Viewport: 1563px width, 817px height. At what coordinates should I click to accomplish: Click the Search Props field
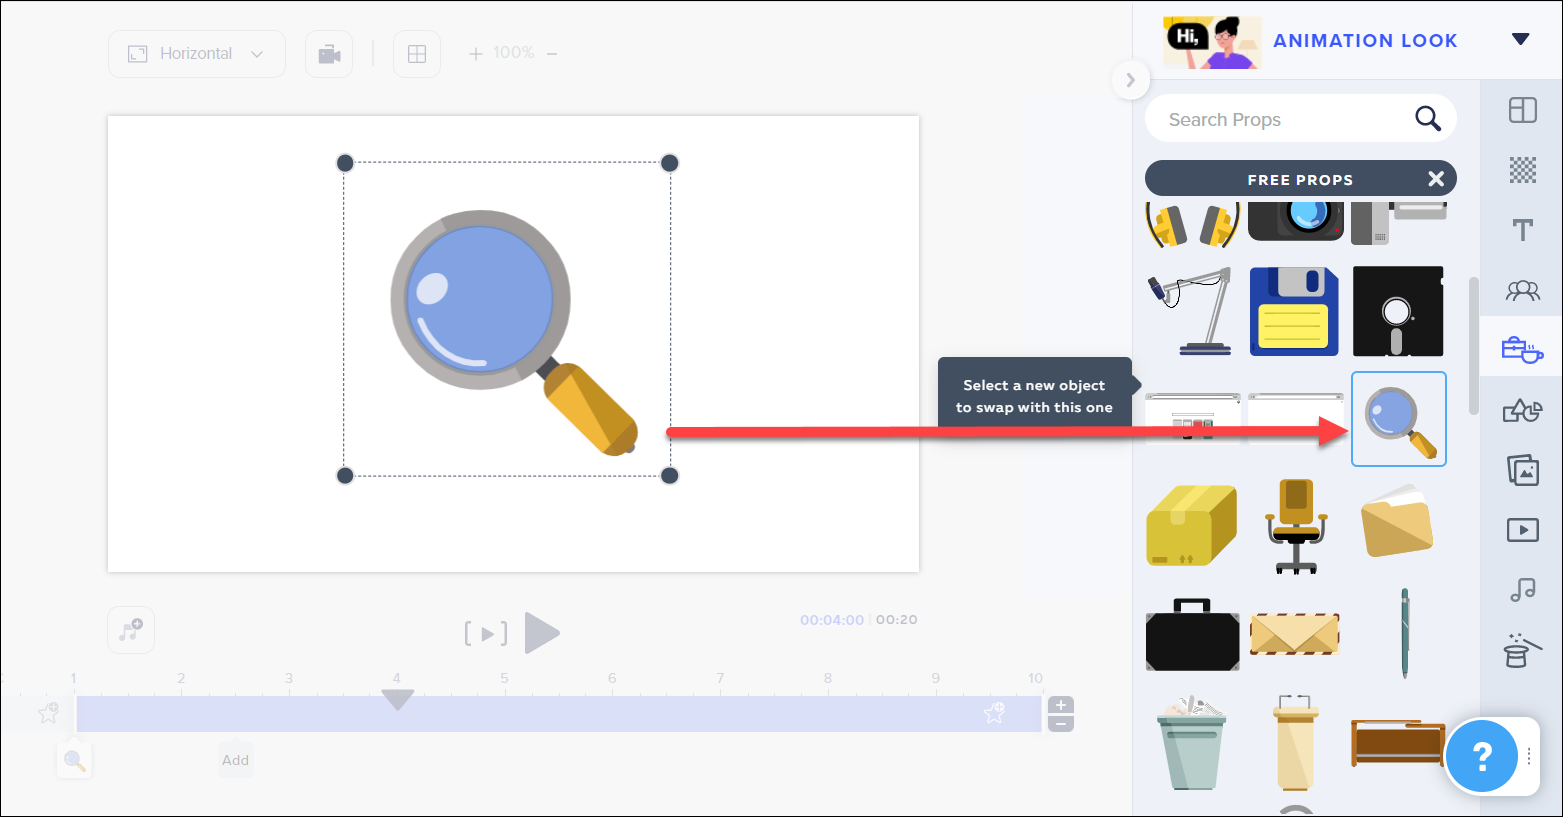[x=1285, y=120]
